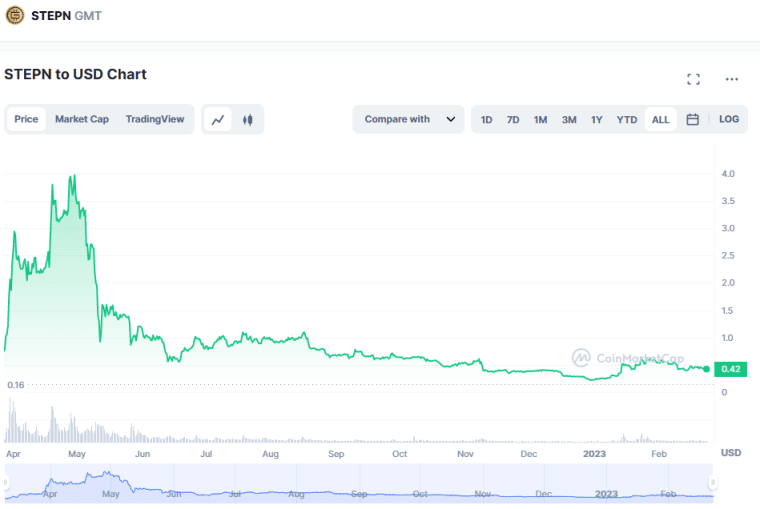This screenshot has height=509, width=760.
Task: Select the Price tab
Action: point(26,119)
